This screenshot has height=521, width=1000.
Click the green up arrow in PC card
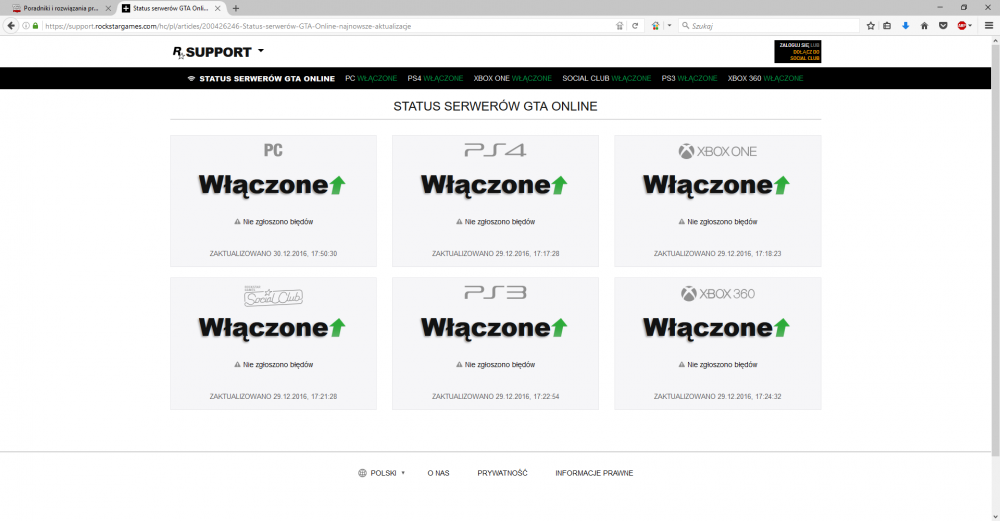coord(337,185)
